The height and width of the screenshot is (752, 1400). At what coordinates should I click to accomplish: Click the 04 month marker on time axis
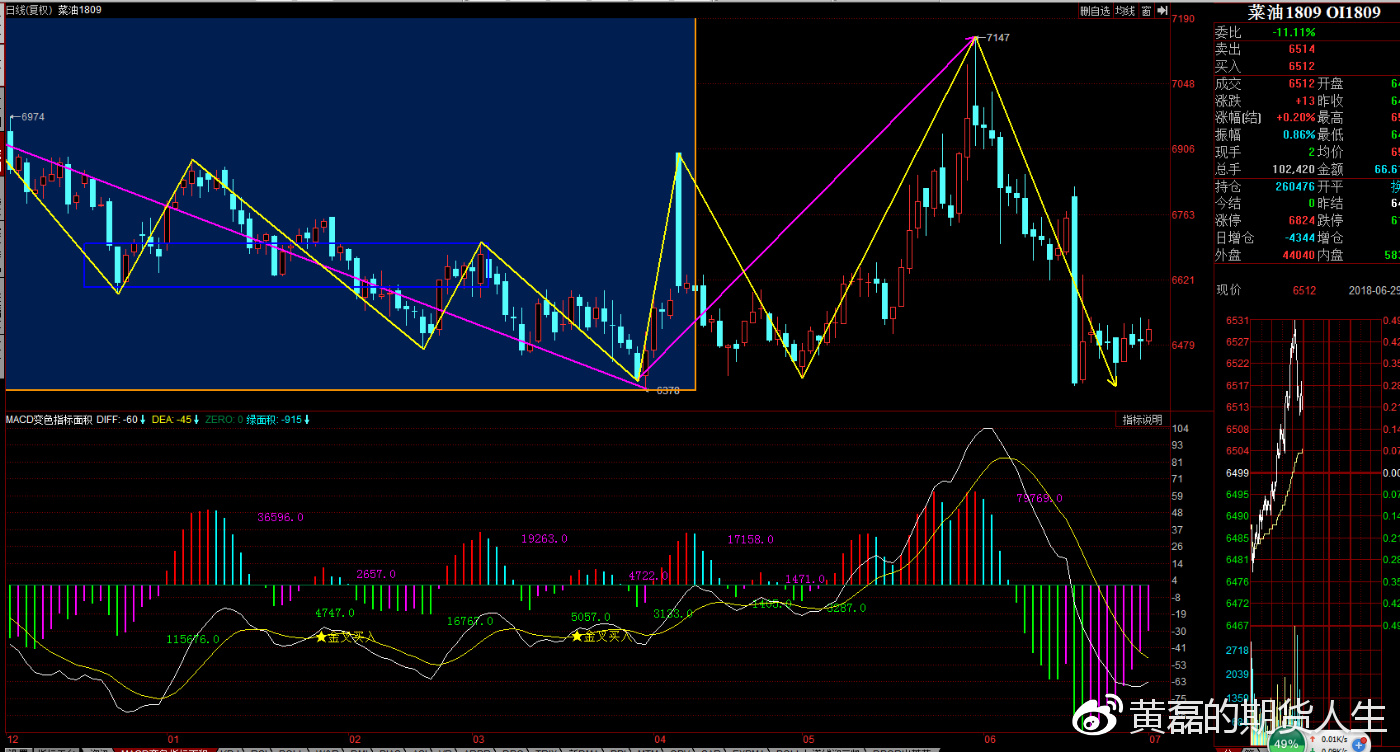(659, 739)
